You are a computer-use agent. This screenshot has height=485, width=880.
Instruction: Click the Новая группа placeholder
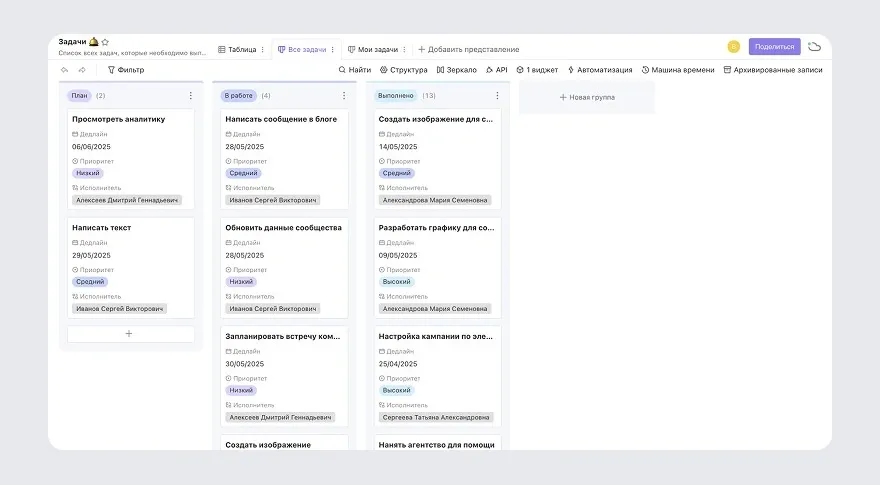click(x=586, y=97)
